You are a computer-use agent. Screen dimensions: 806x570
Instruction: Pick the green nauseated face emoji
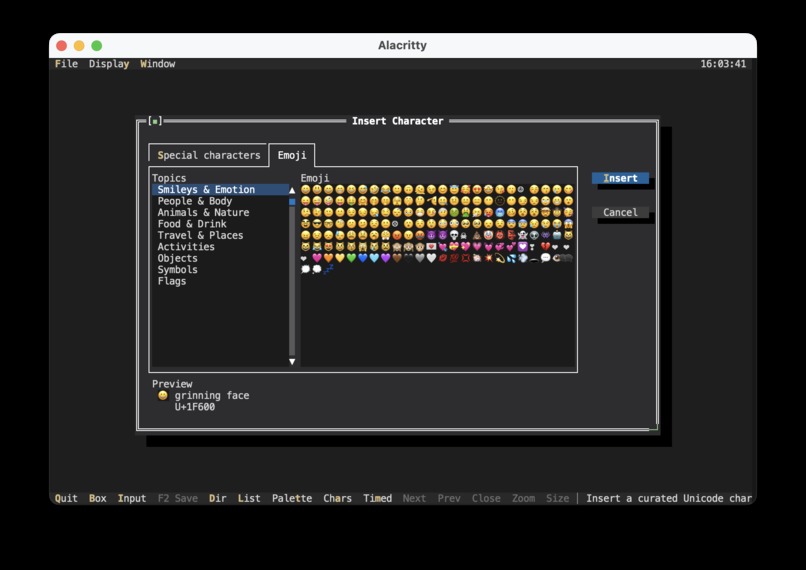454,212
